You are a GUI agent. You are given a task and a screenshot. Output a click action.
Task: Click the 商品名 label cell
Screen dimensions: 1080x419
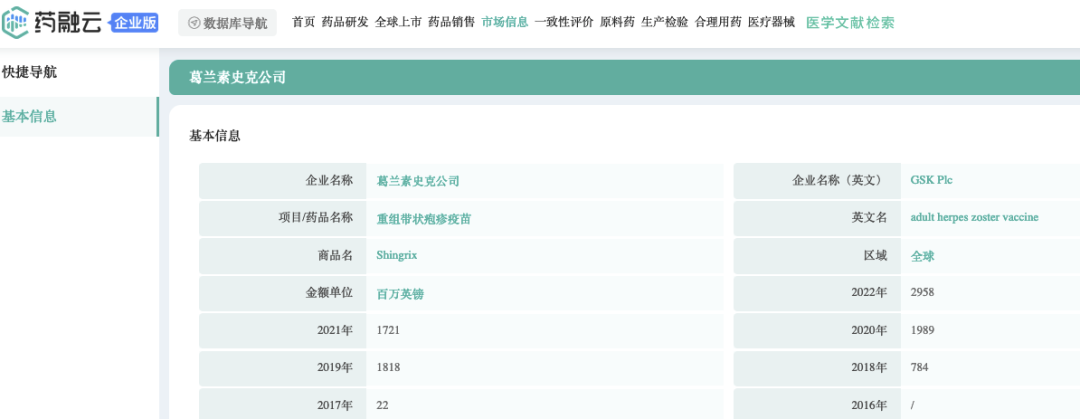coord(282,256)
